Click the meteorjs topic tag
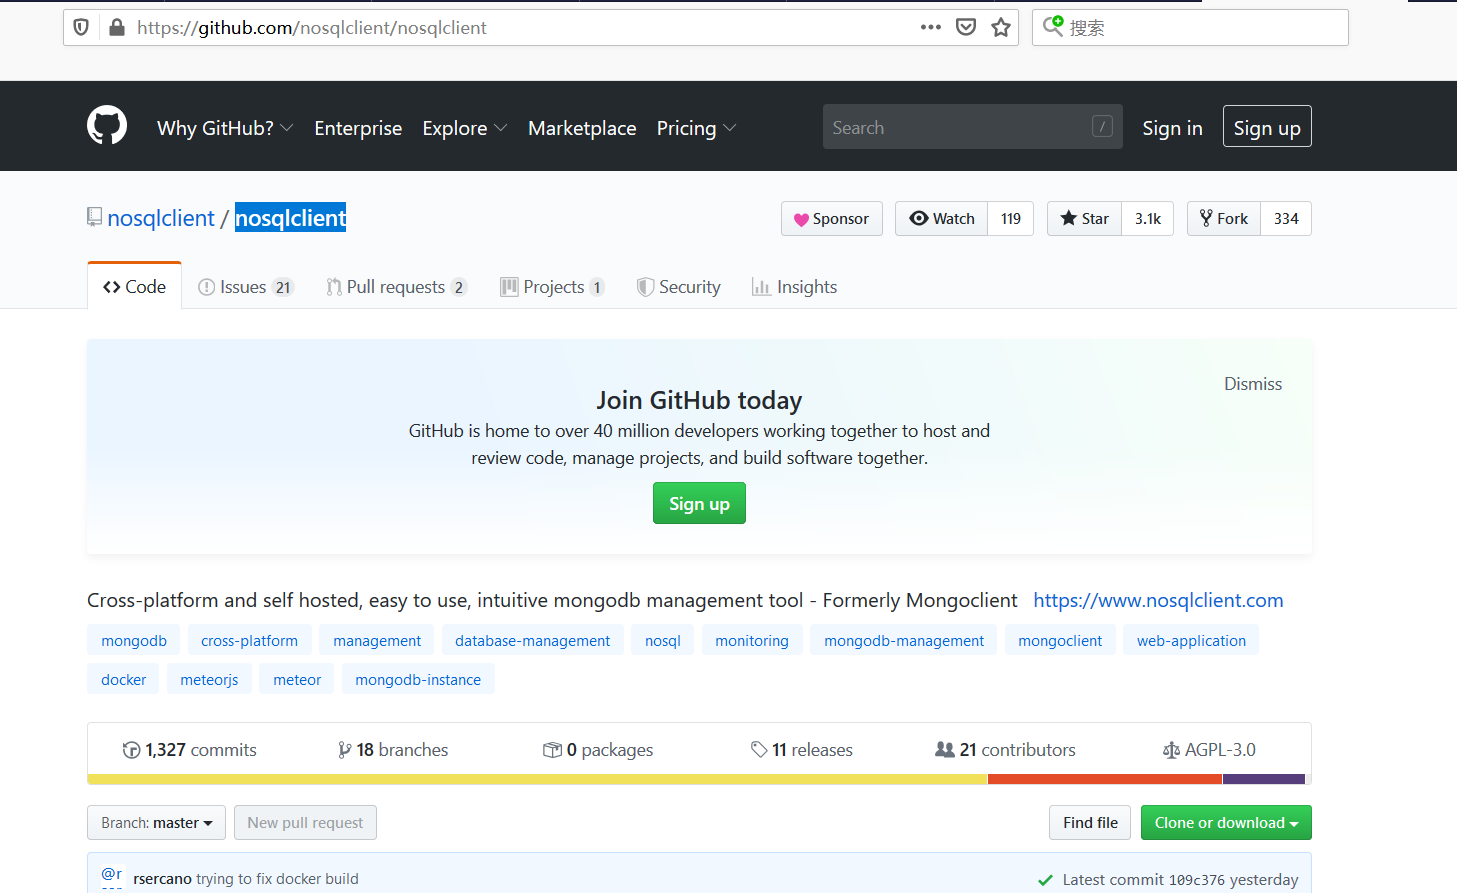This screenshot has height=893, width=1457. click(x=209, y=680)
